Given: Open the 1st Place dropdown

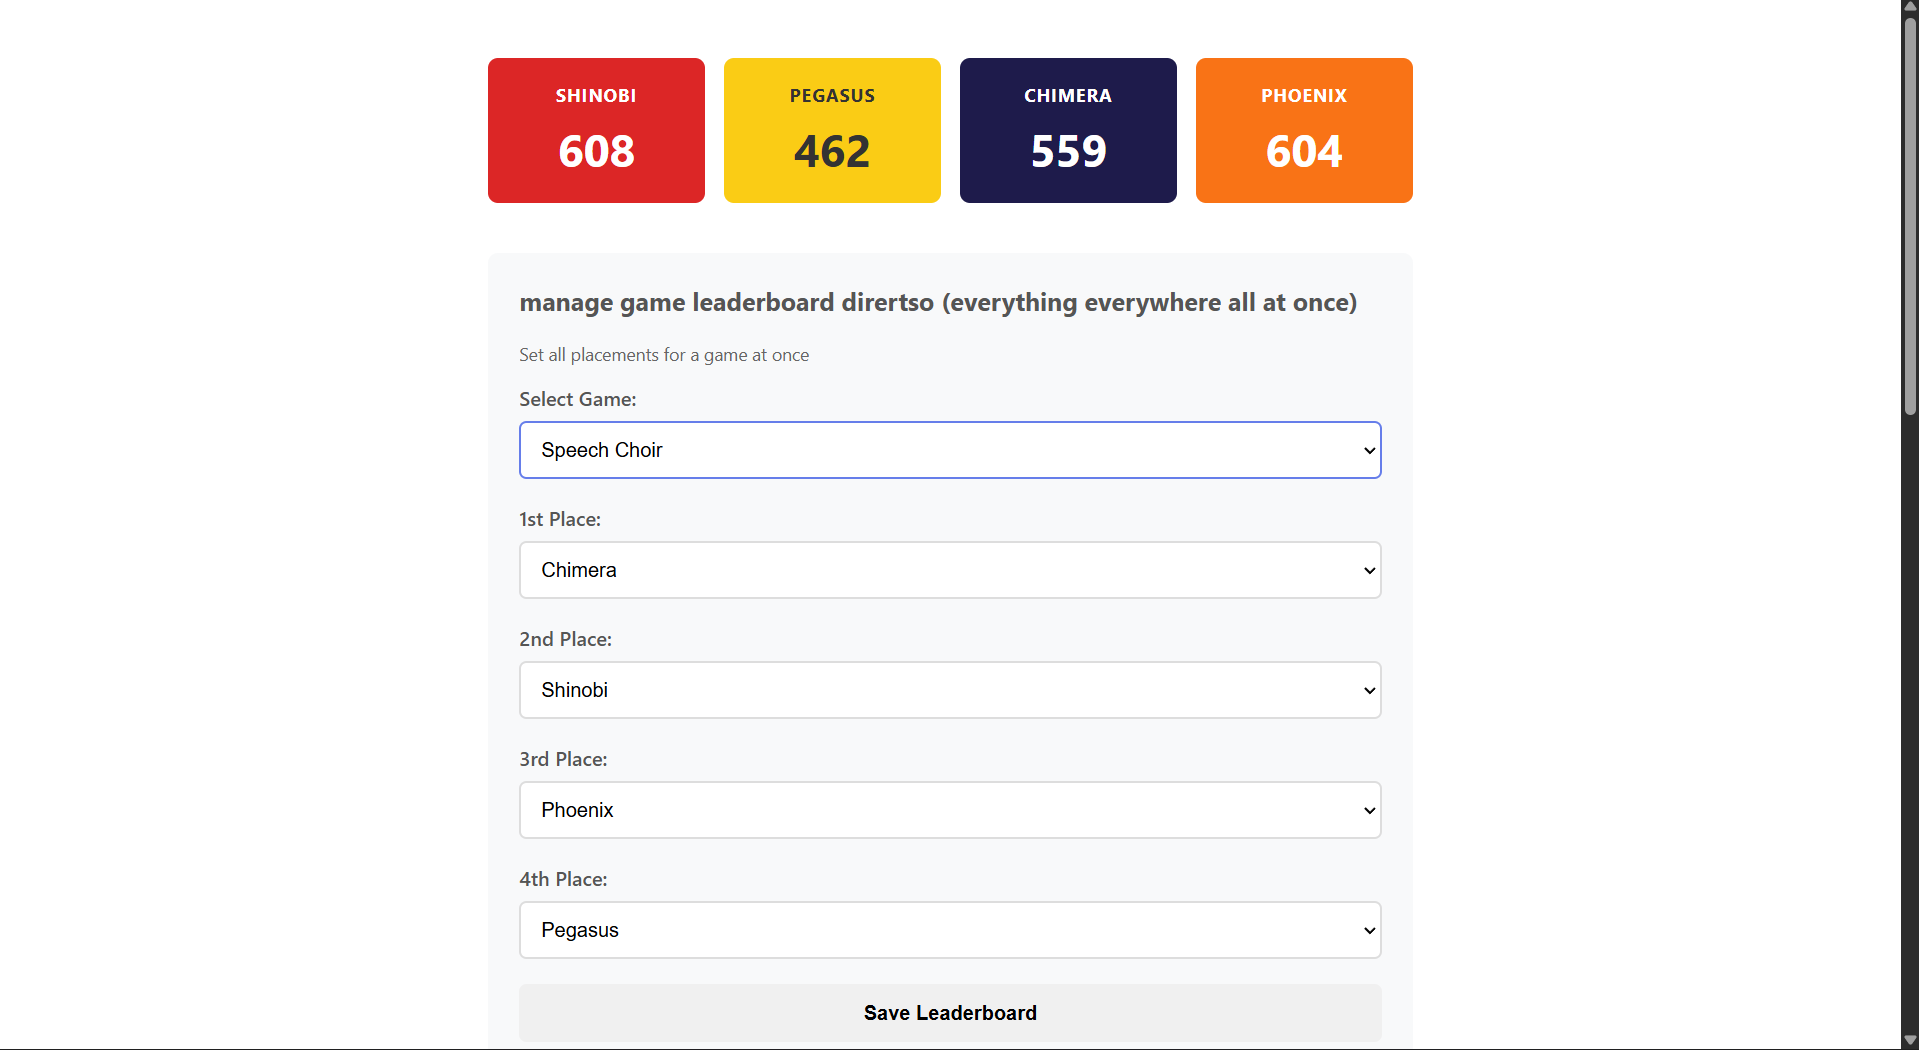Looking at the screenshot, I should click(x=949, y=570).
